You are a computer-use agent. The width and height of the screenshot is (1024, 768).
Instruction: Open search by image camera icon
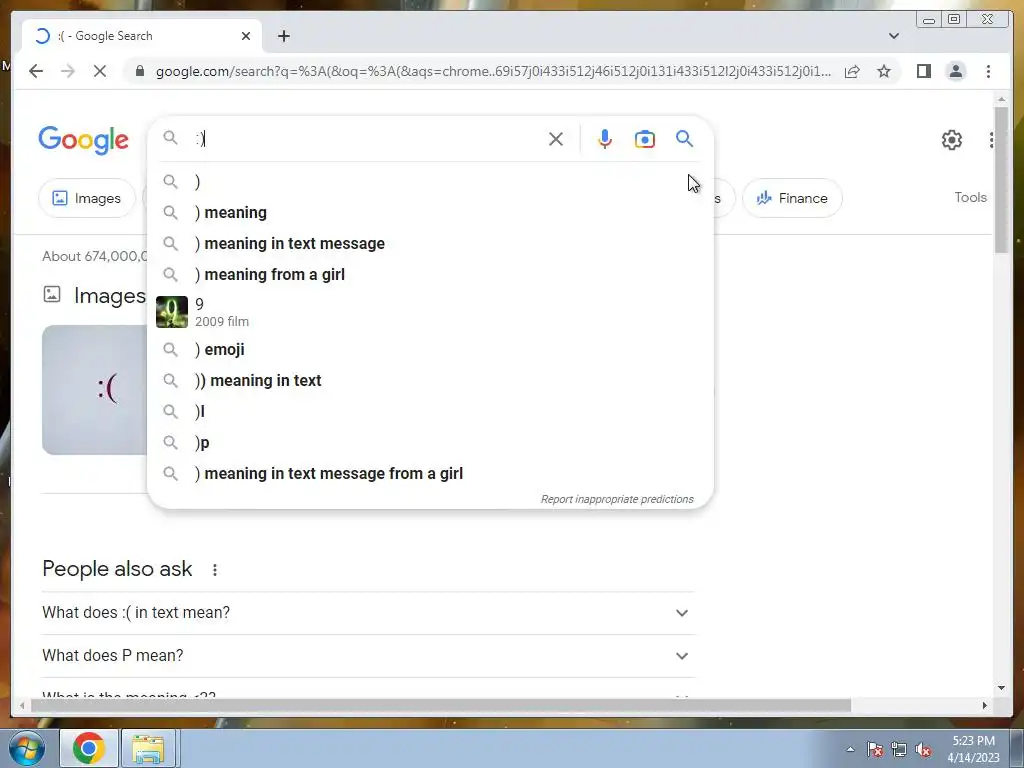tap(645, 139)
